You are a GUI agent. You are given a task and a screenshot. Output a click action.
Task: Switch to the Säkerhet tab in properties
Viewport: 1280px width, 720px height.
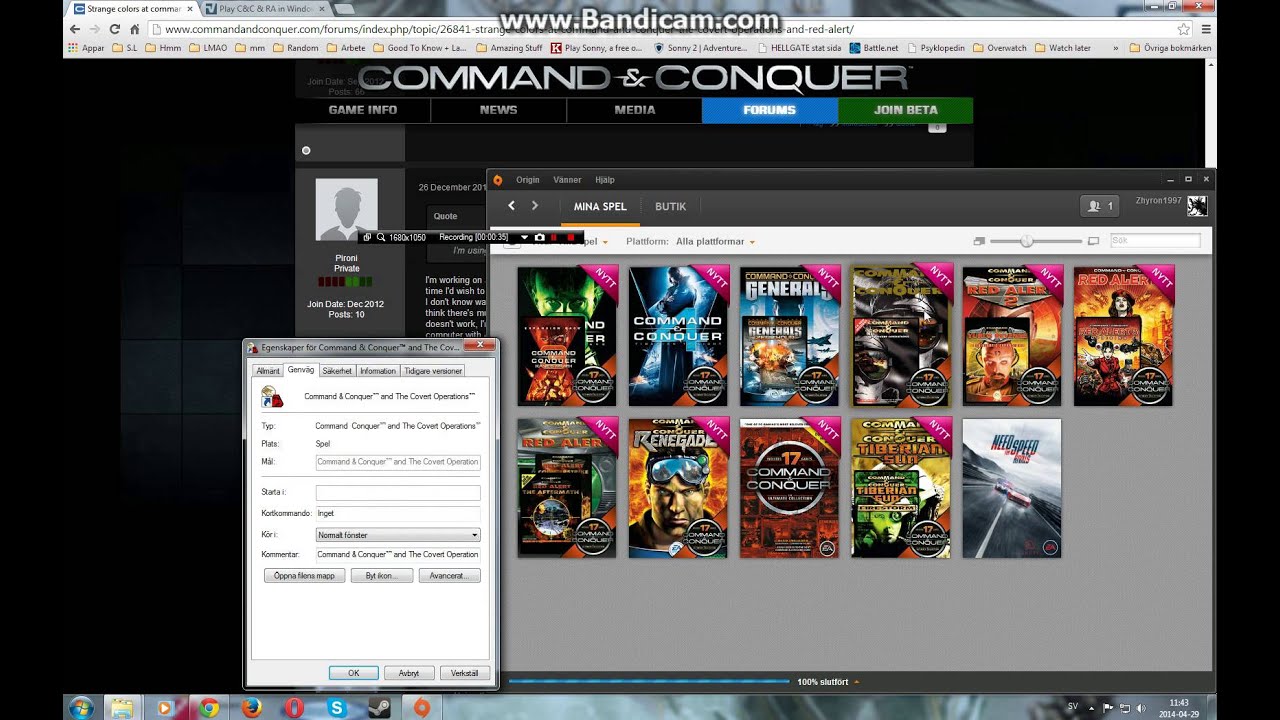coord(337,371)
